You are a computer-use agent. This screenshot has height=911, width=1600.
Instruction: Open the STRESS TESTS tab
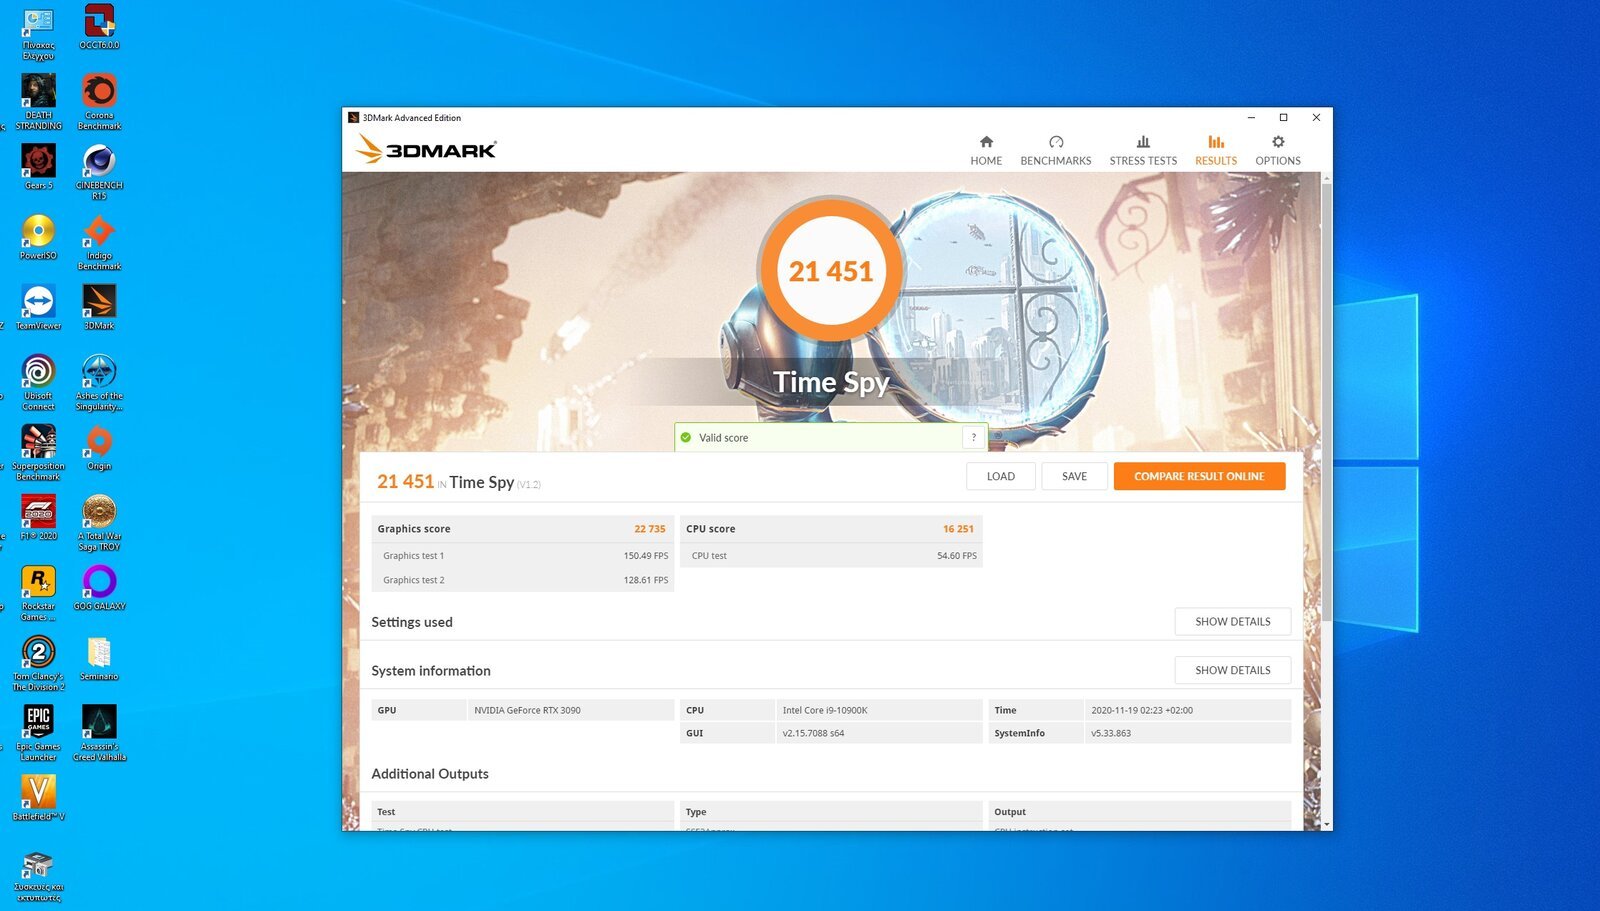pyautogui.click(x=1143, y=150)
